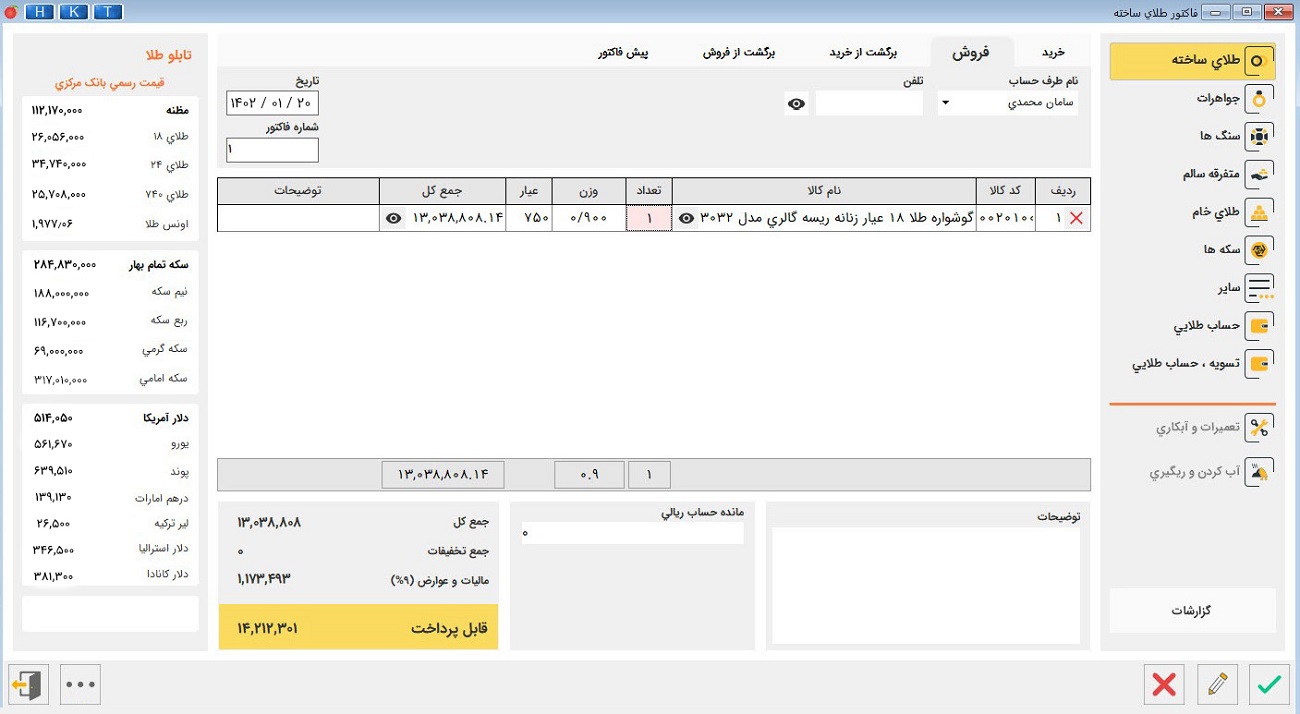This screenshot has width=1300, height=714.
Task: Open the three-dots more options menu
Action: 80,685
